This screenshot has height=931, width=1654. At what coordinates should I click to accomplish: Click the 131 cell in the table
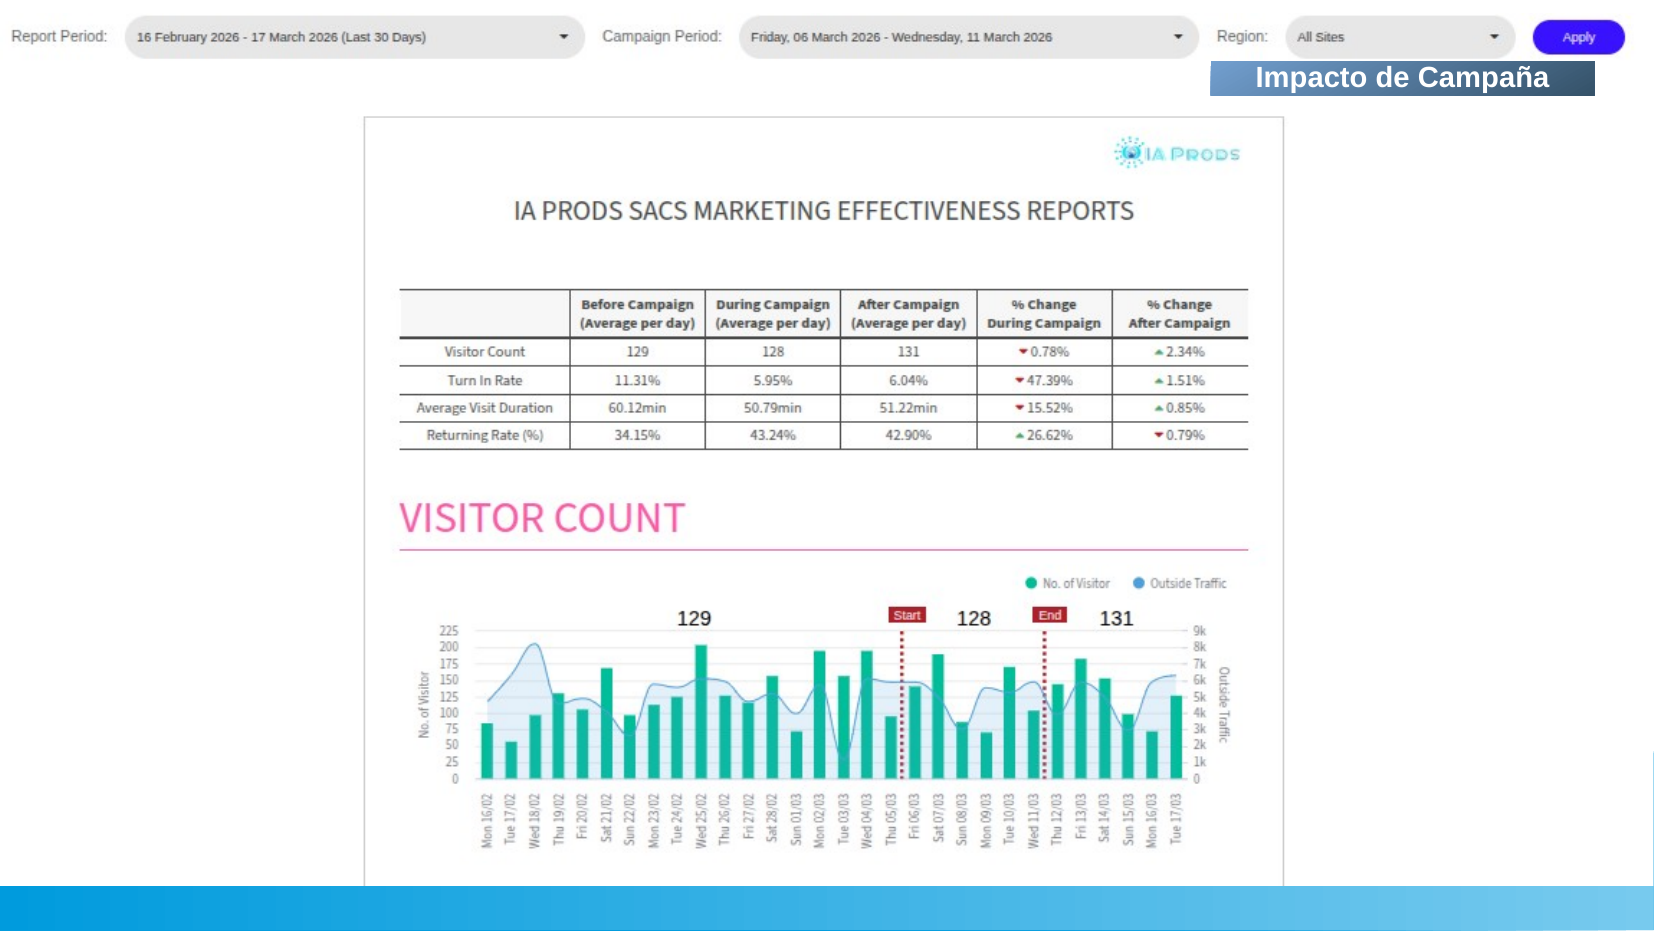click(x=908, y=352)
